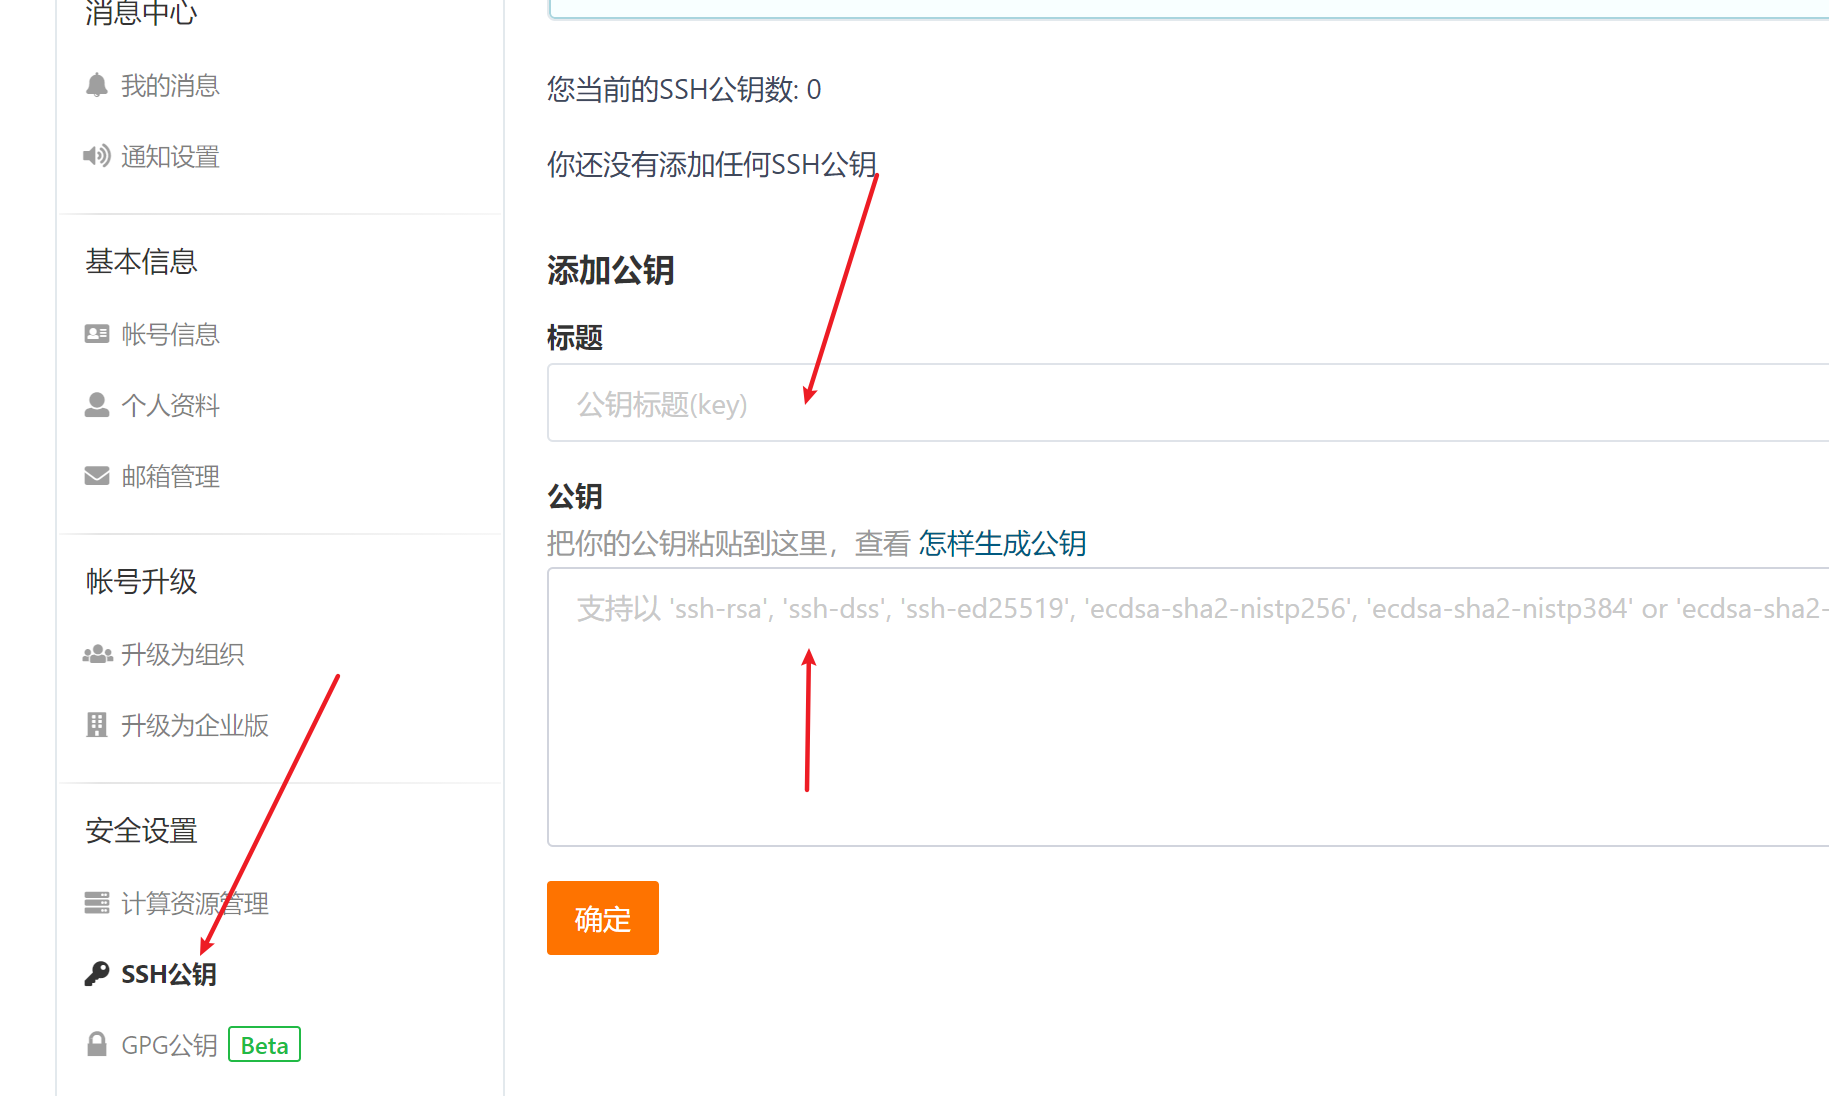Click the building icon beside 升级为企业版
This screenshot has height=1096, width=1829.
click(x=97, y=725)
